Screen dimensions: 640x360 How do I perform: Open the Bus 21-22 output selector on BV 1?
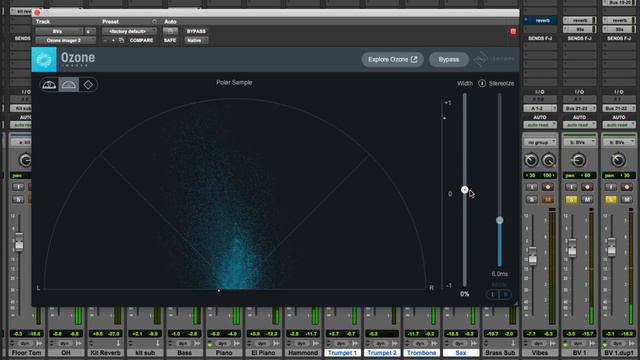579,108
